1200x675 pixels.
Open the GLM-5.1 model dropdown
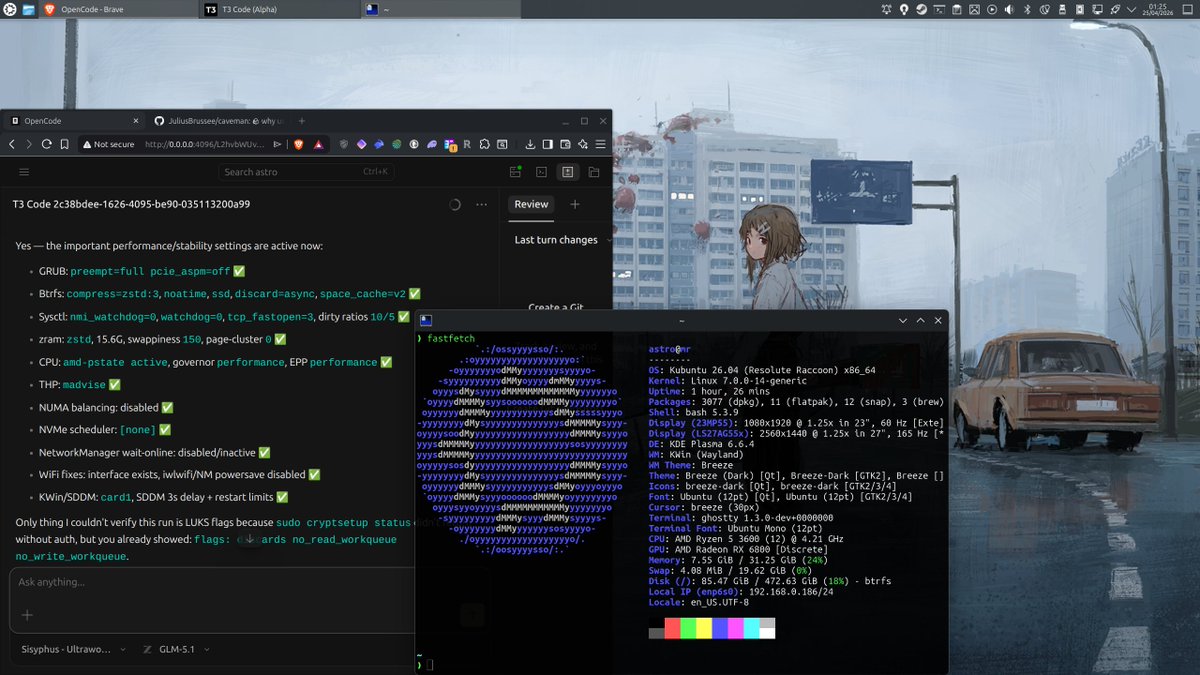(178, 649)
